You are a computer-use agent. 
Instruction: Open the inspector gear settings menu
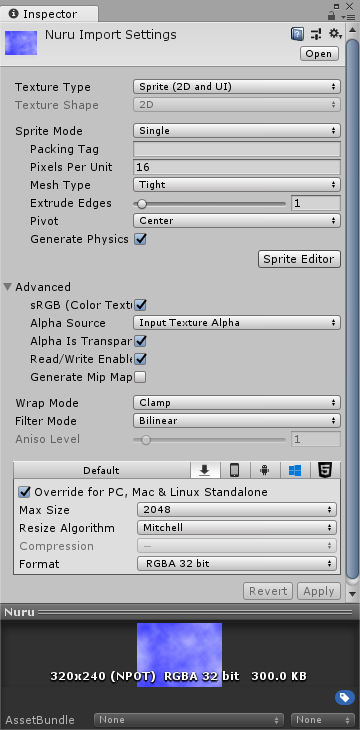tap(335, 34)
